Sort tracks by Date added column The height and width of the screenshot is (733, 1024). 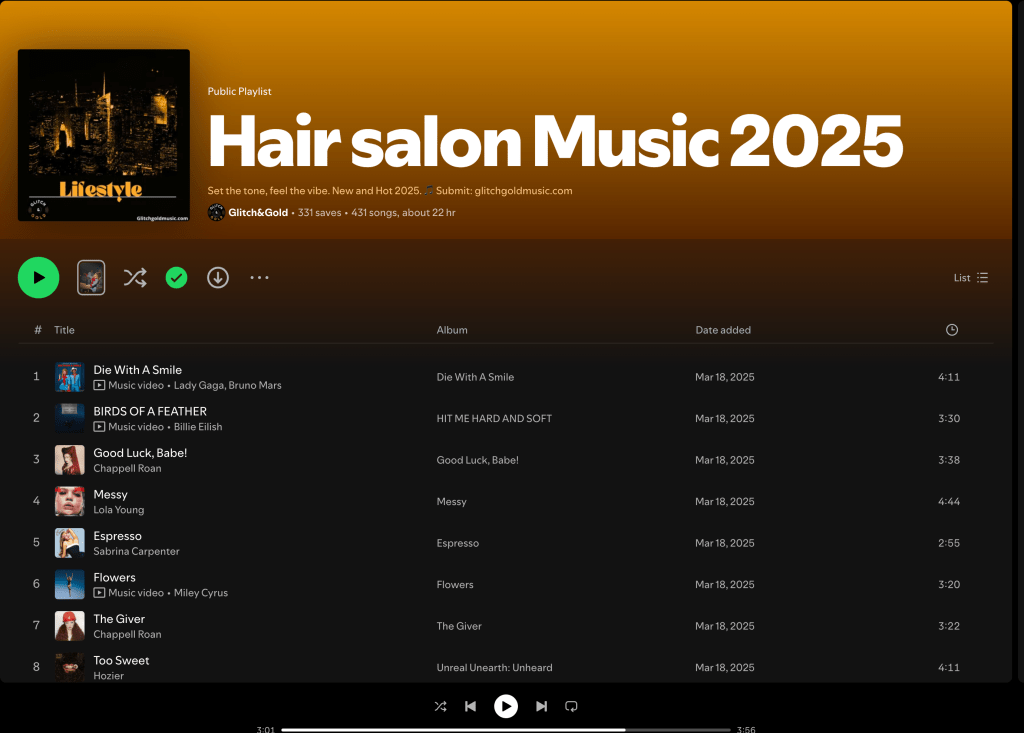point(723,330)
